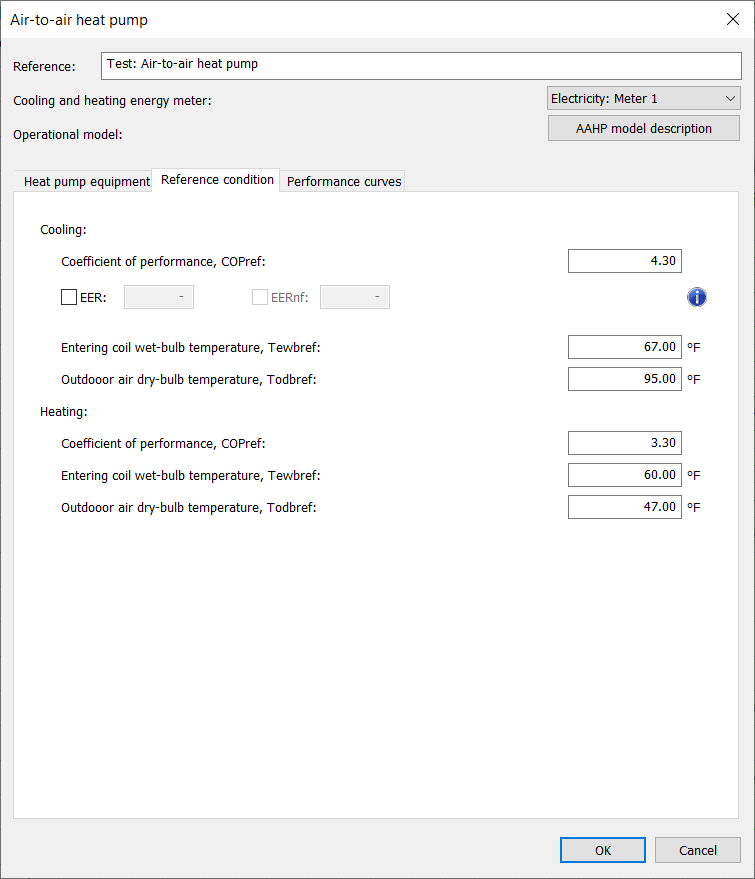Edit heating outdoor air dry-bulb temperature field
This screenshot has height=879, width=755.
(x=624, y=507)
